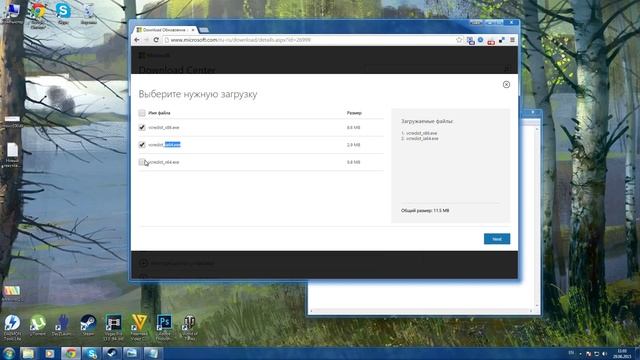This screenshot has height=360, width=640.
Task: Open the Recycle Bin desktop icon
Action: [x=88, y=13]
